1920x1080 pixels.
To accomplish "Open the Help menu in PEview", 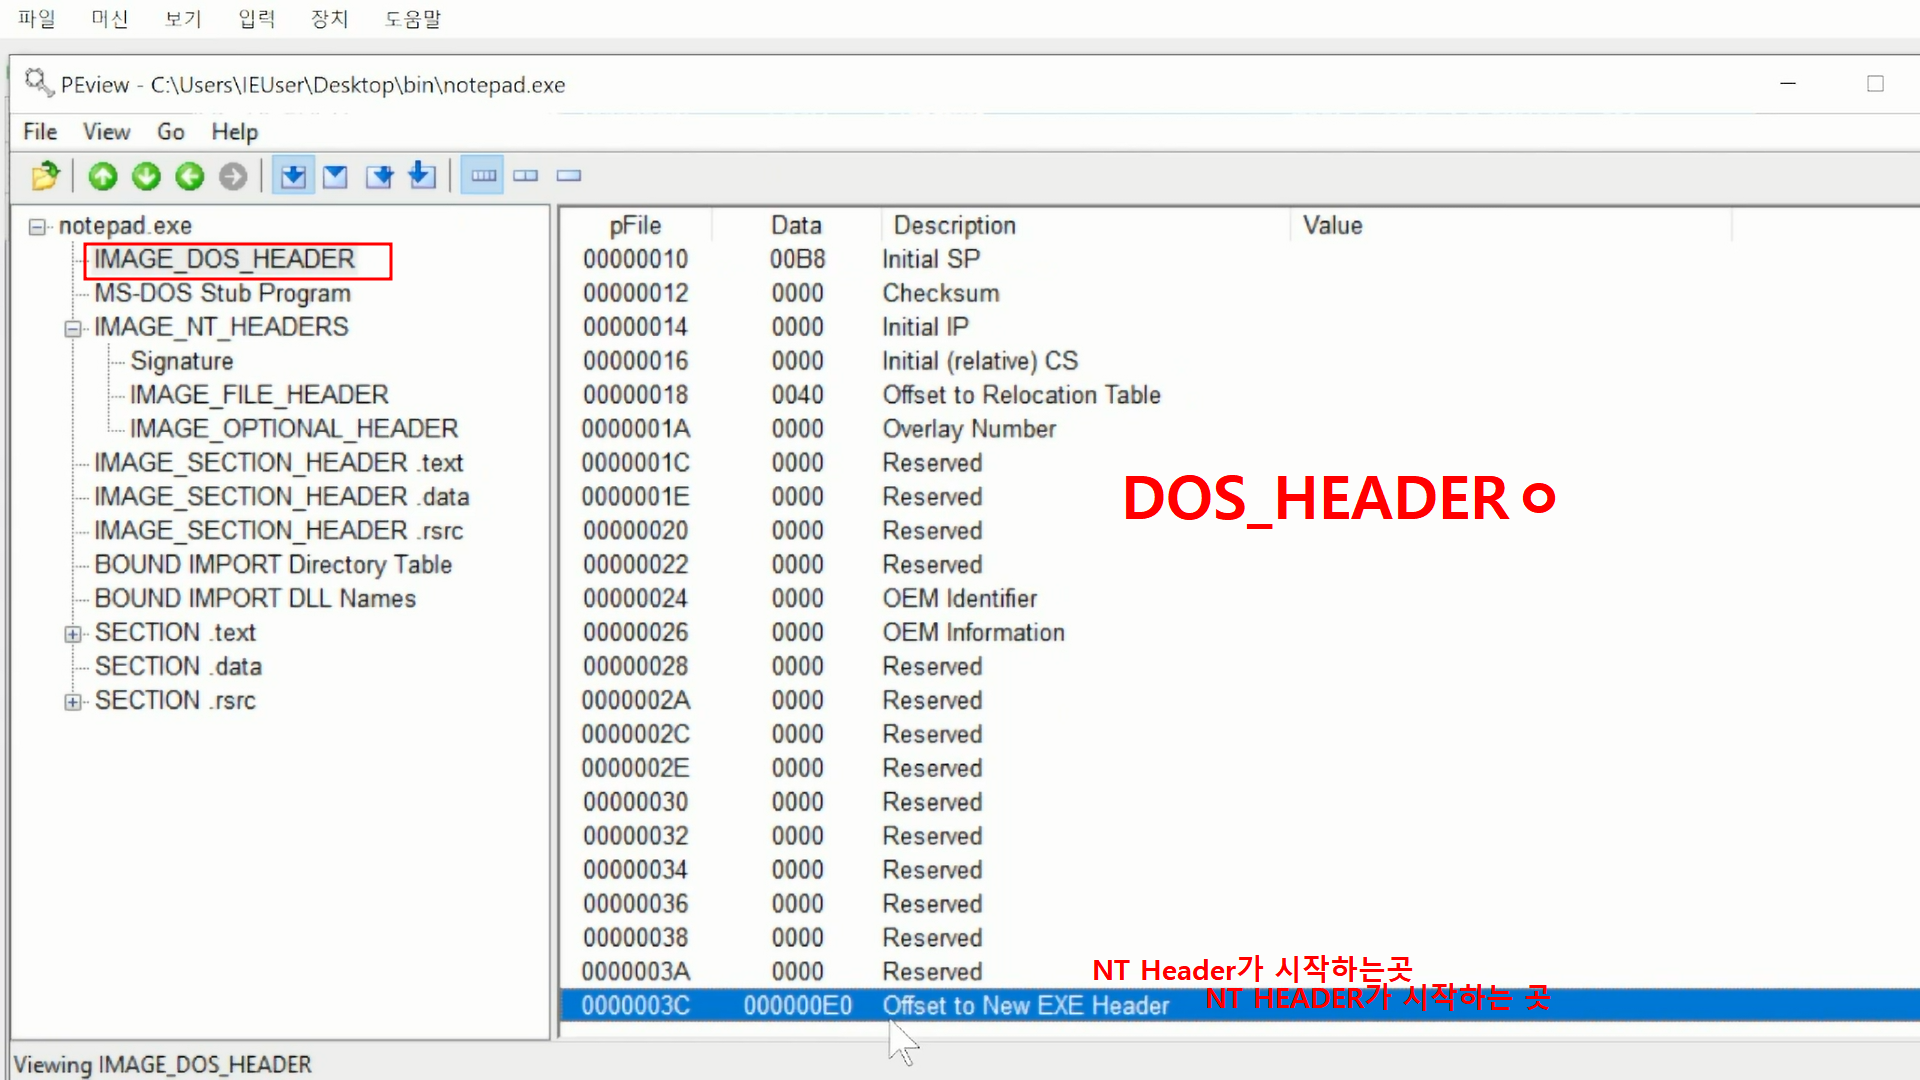I will coord(234,132).
